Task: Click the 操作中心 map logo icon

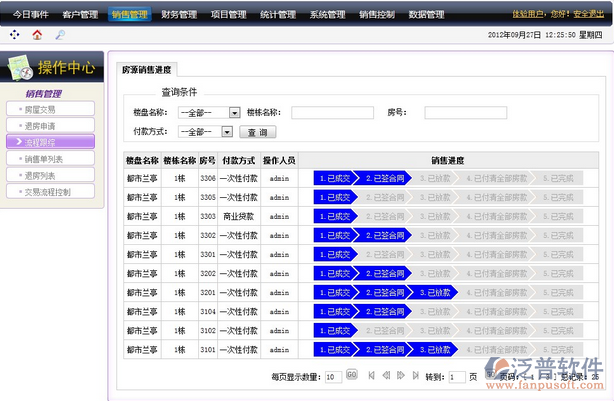Action: pos(19,68)
